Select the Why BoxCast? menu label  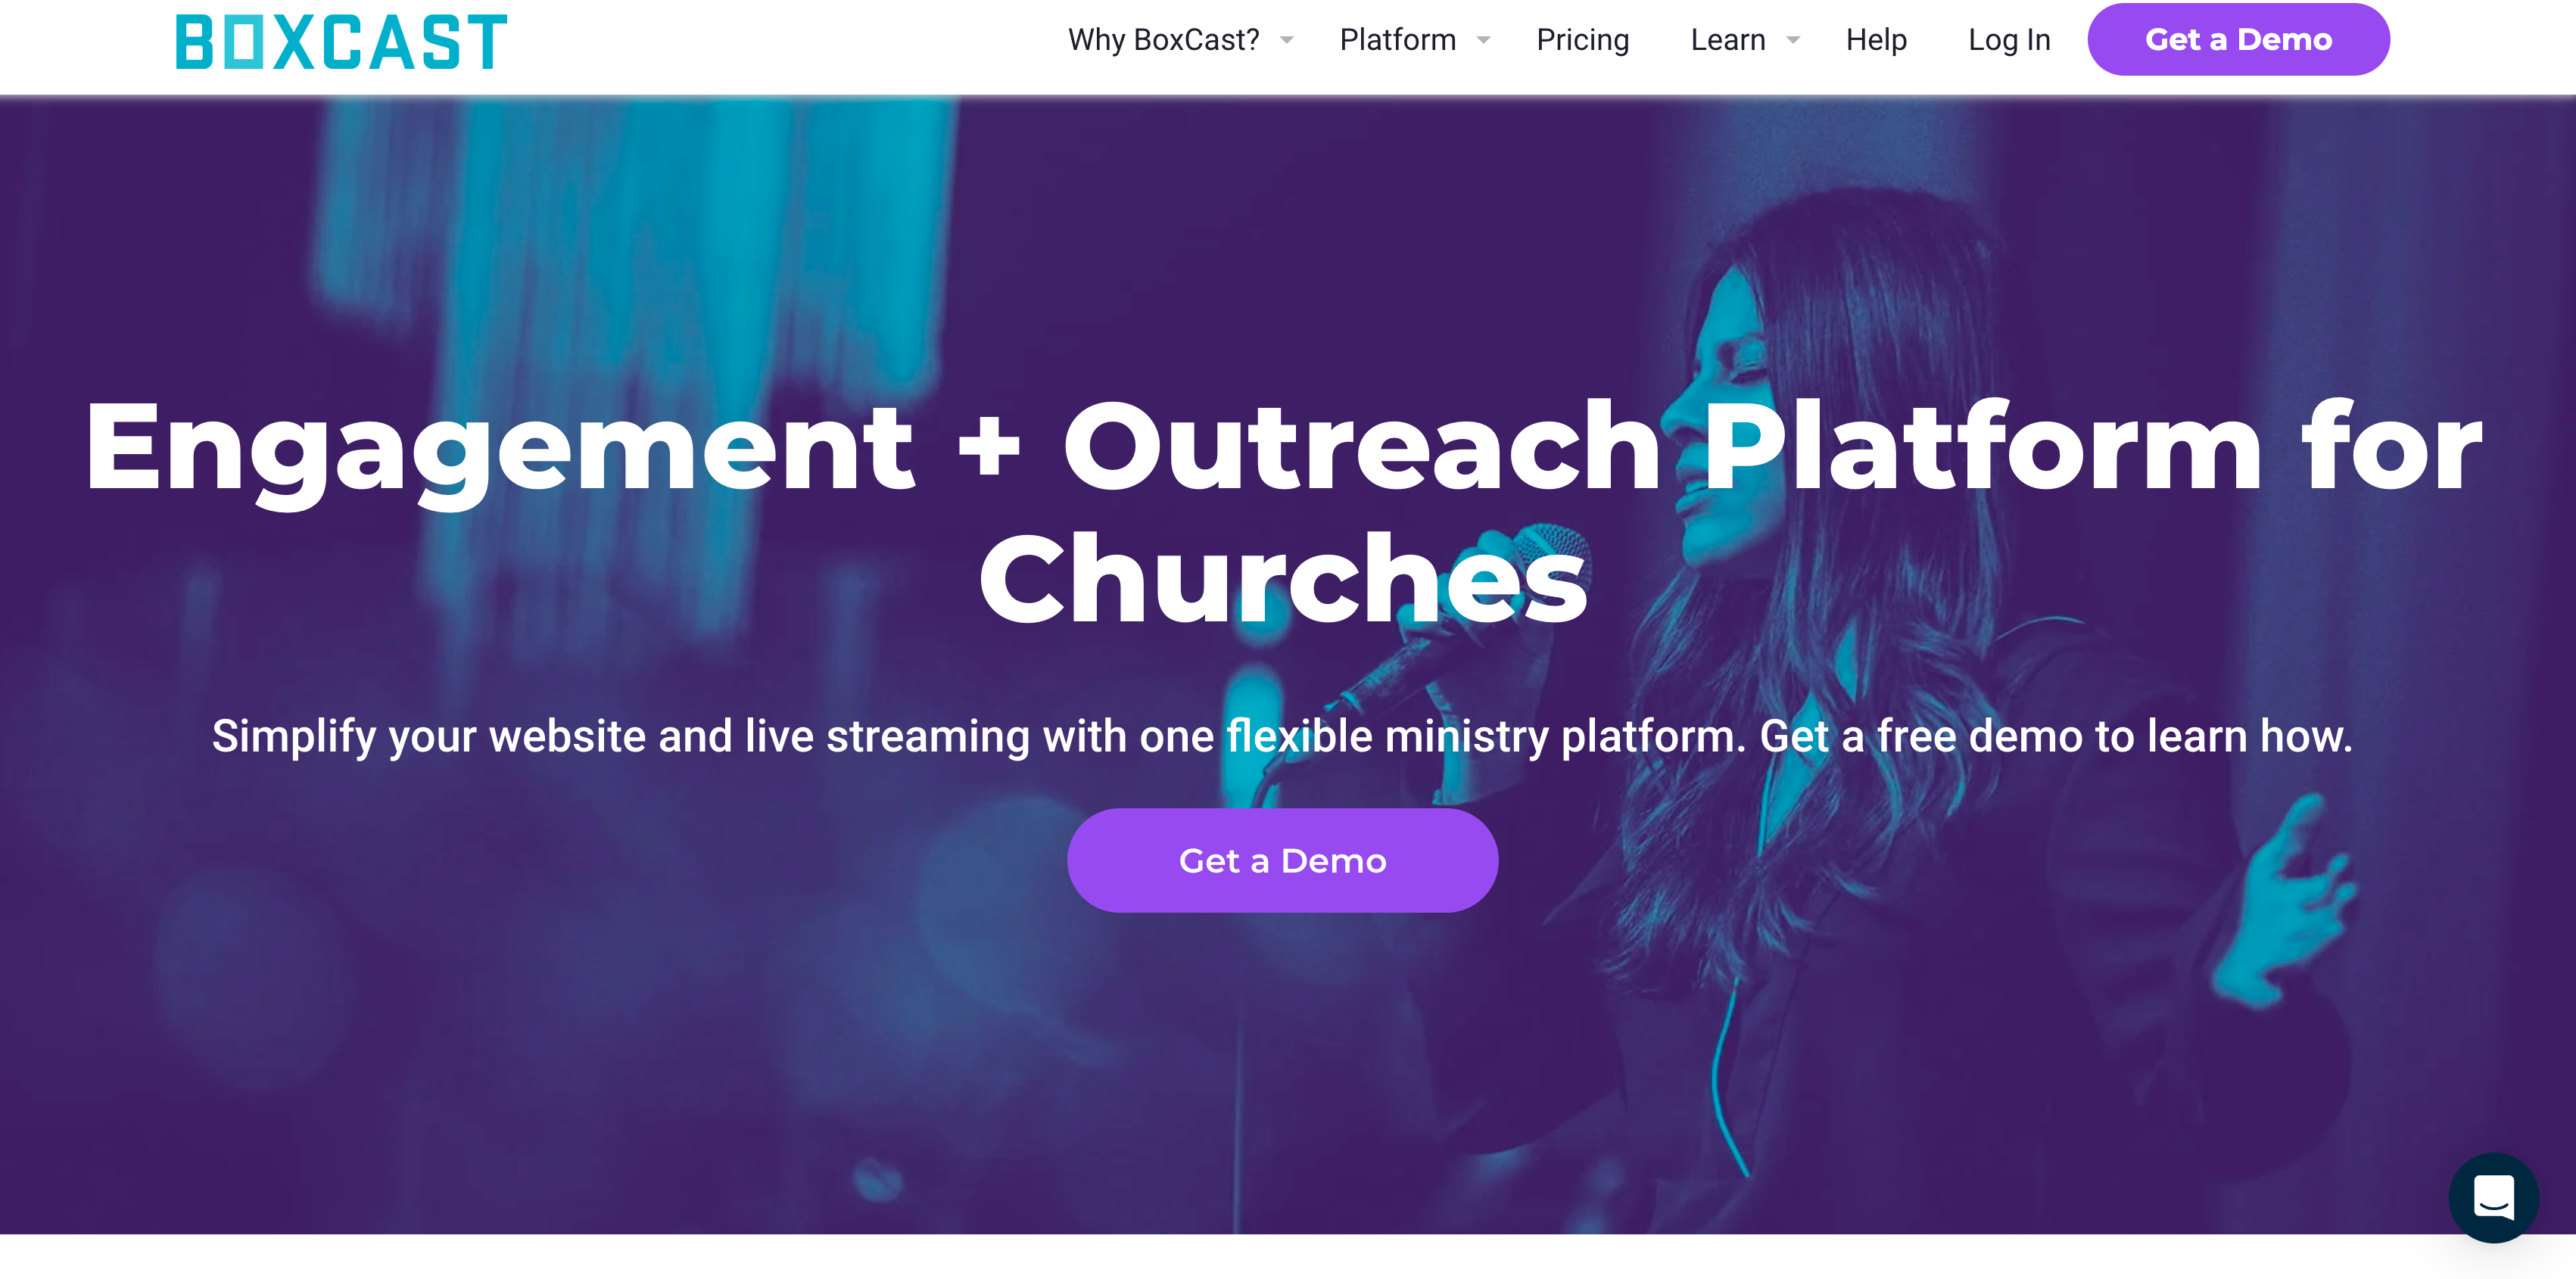(1163, 40)
